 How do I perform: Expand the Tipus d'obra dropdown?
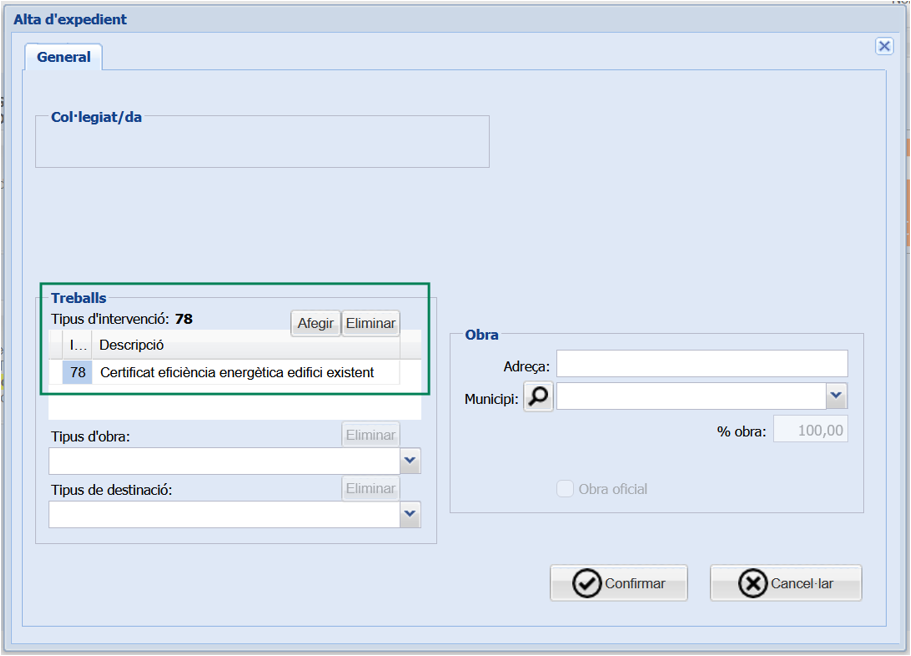pos(410,461)
